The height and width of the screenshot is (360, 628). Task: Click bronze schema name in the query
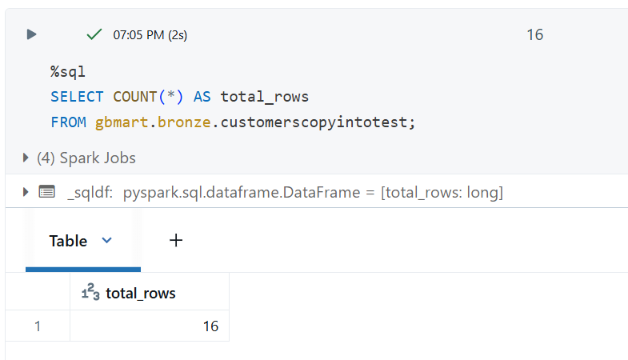[184, 122]
